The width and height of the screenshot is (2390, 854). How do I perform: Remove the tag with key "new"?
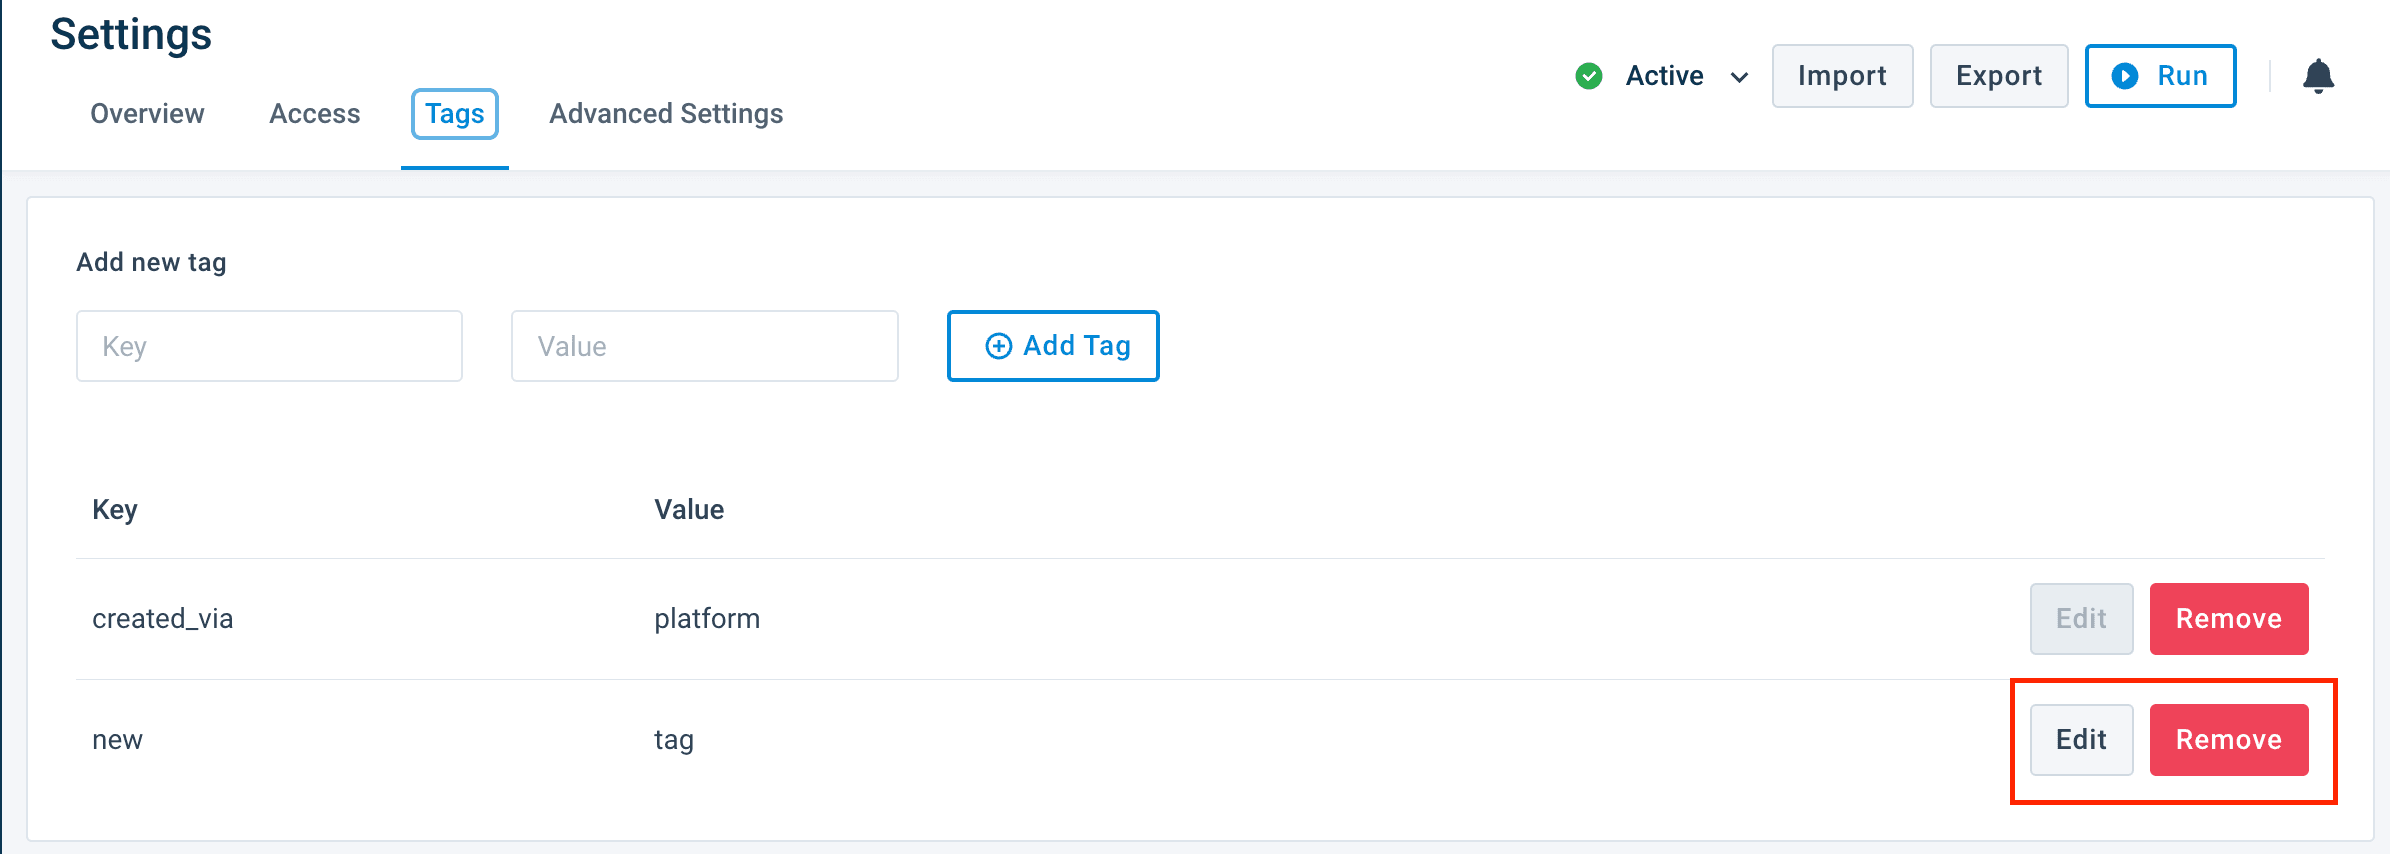coord(2228,740)
